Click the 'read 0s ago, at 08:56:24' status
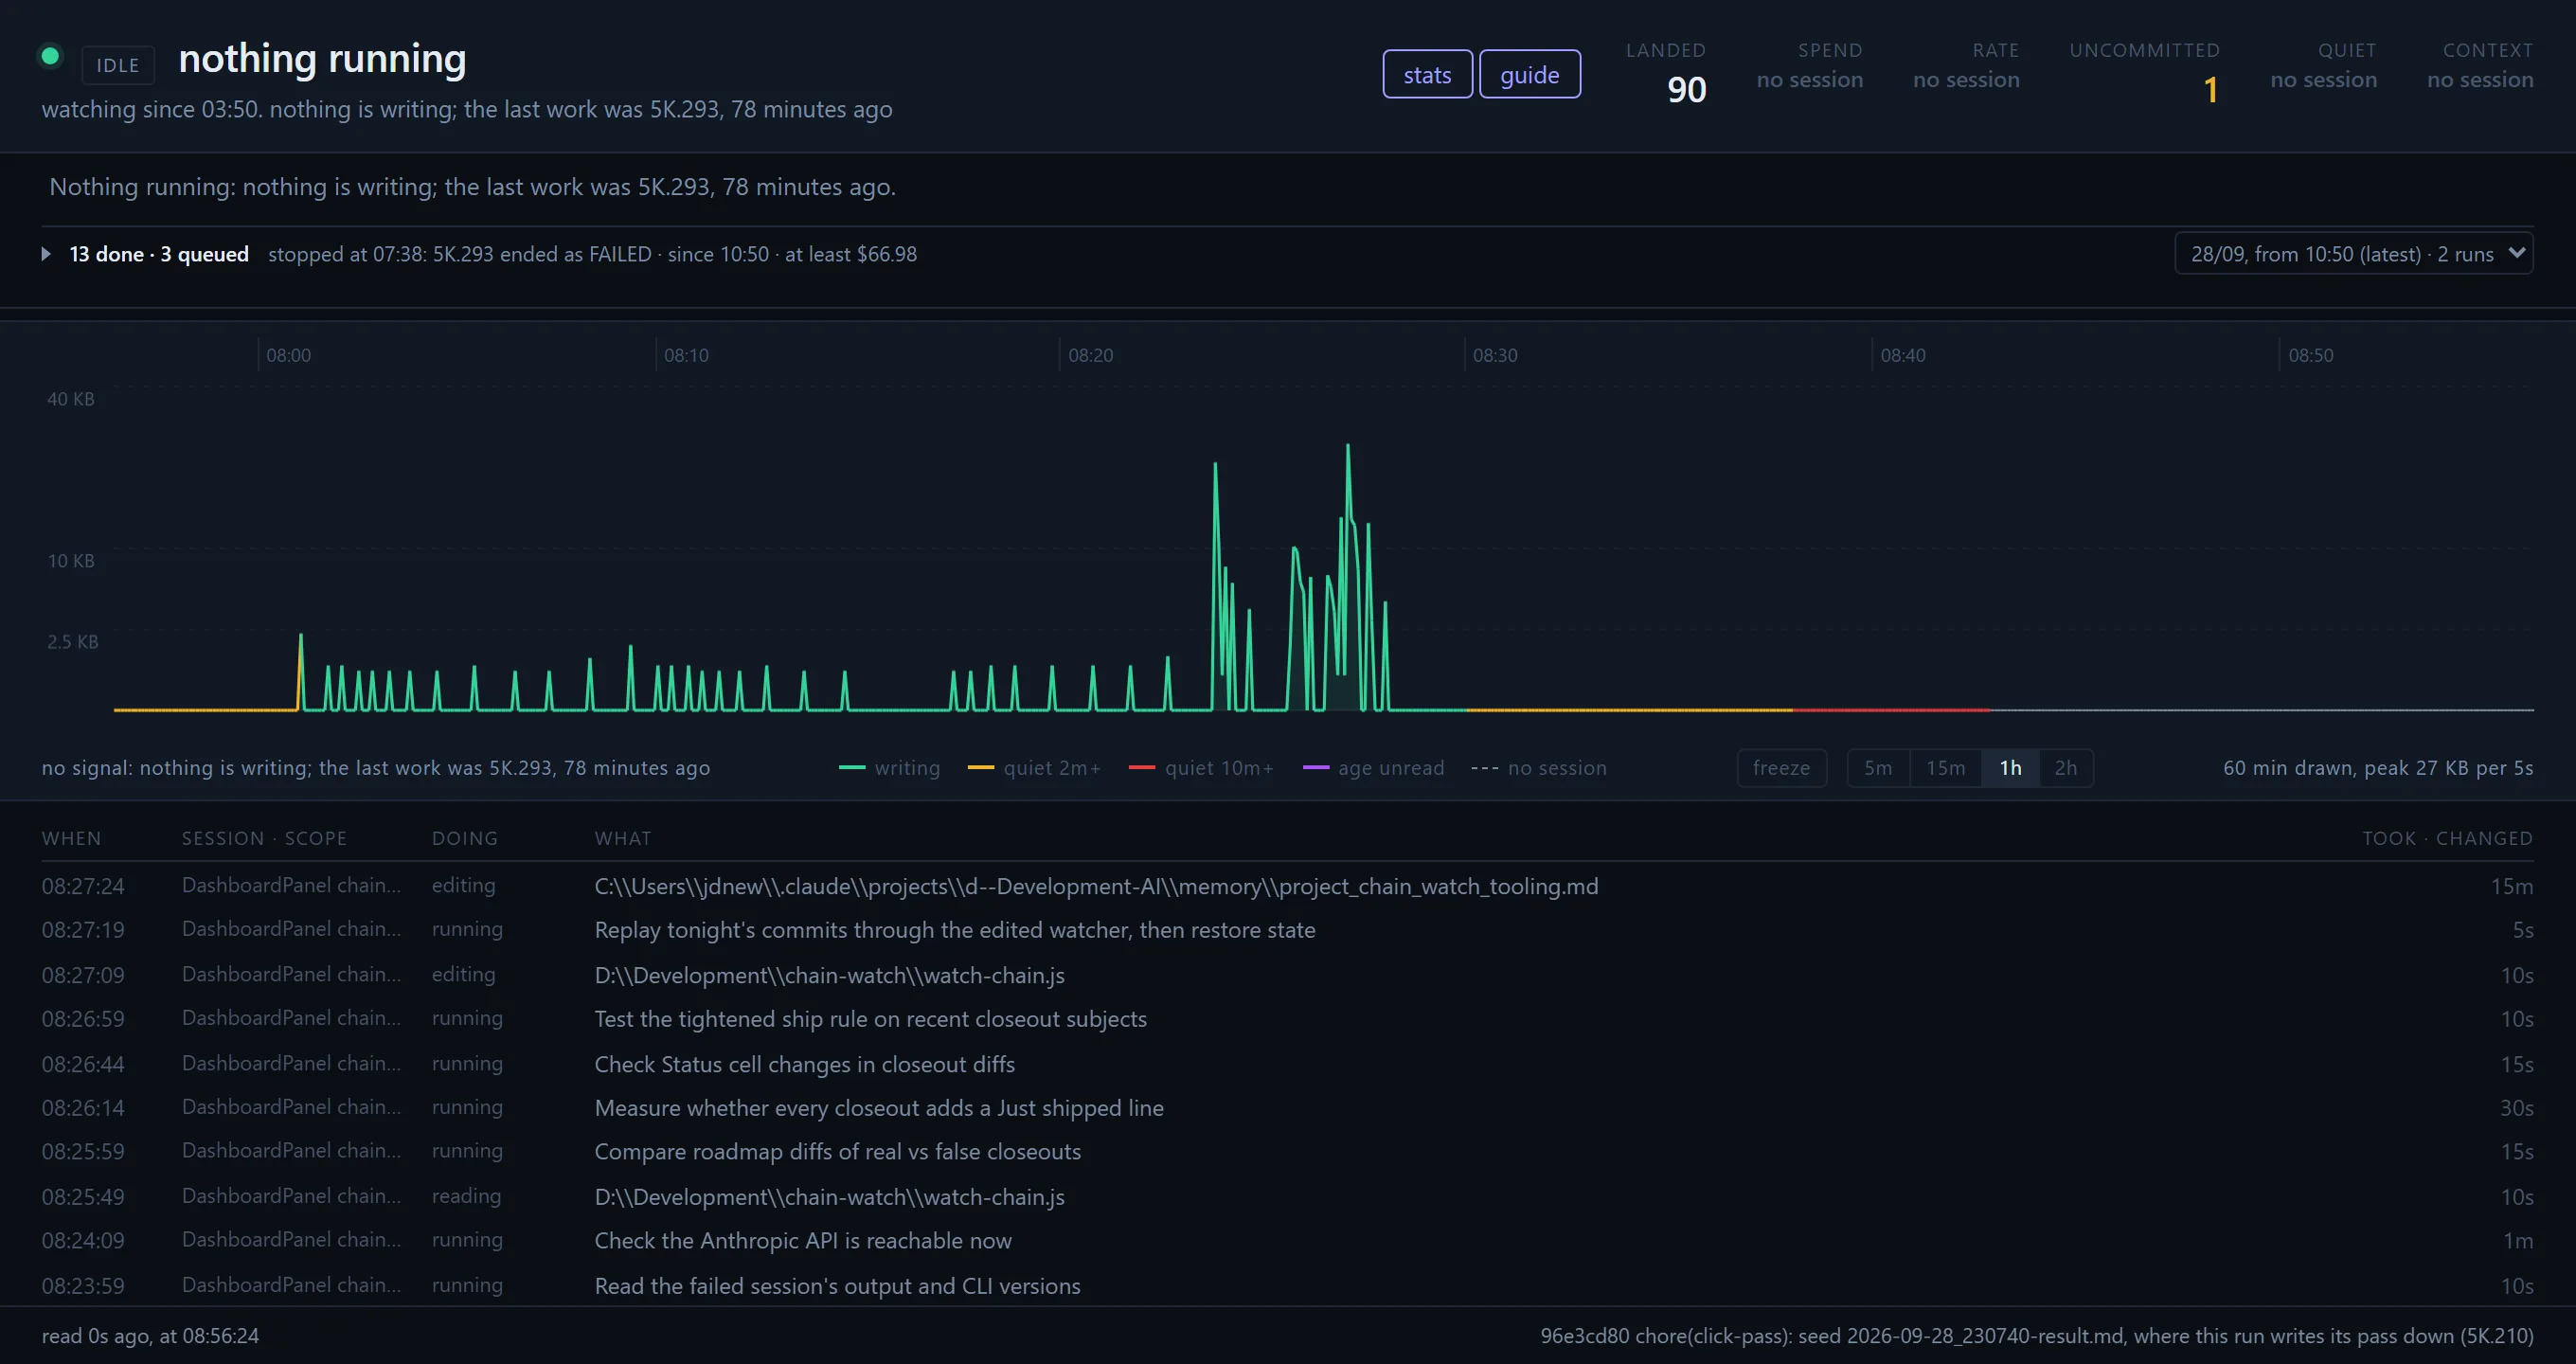Viewport: 2576px width, 1364px height. [150, 1336]
